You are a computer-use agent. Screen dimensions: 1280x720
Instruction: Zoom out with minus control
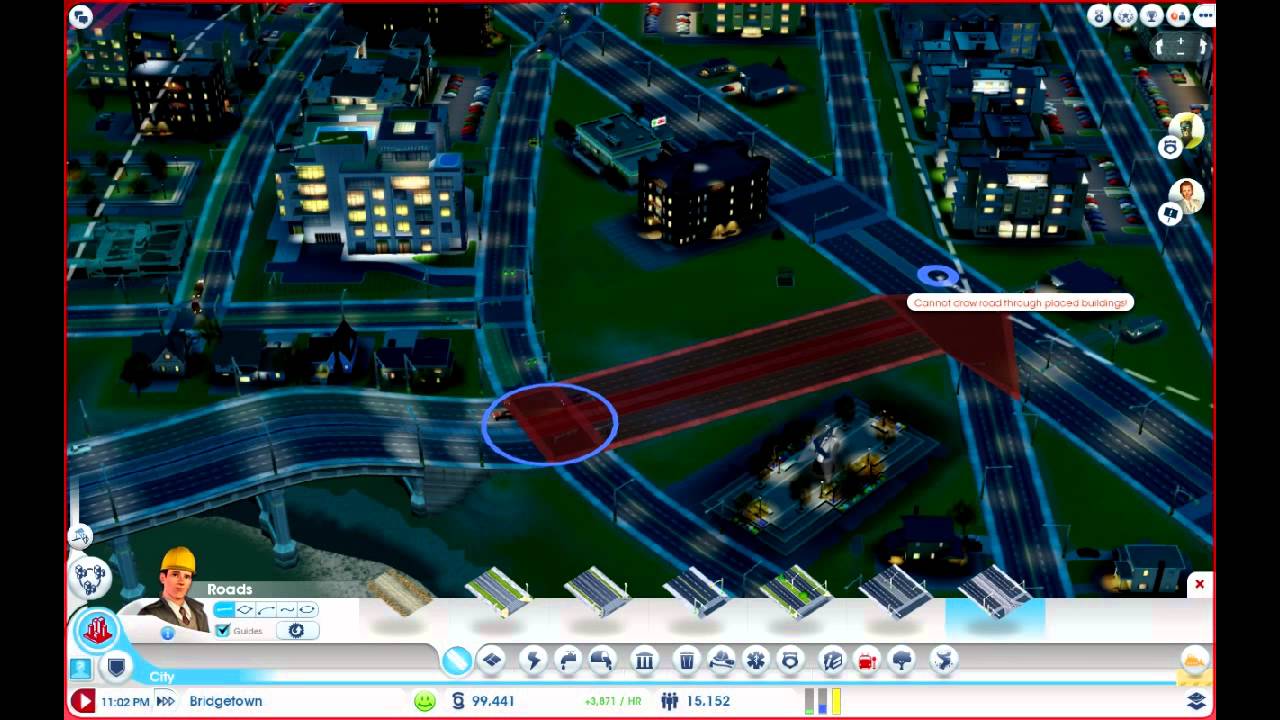tap(1182, 52)
